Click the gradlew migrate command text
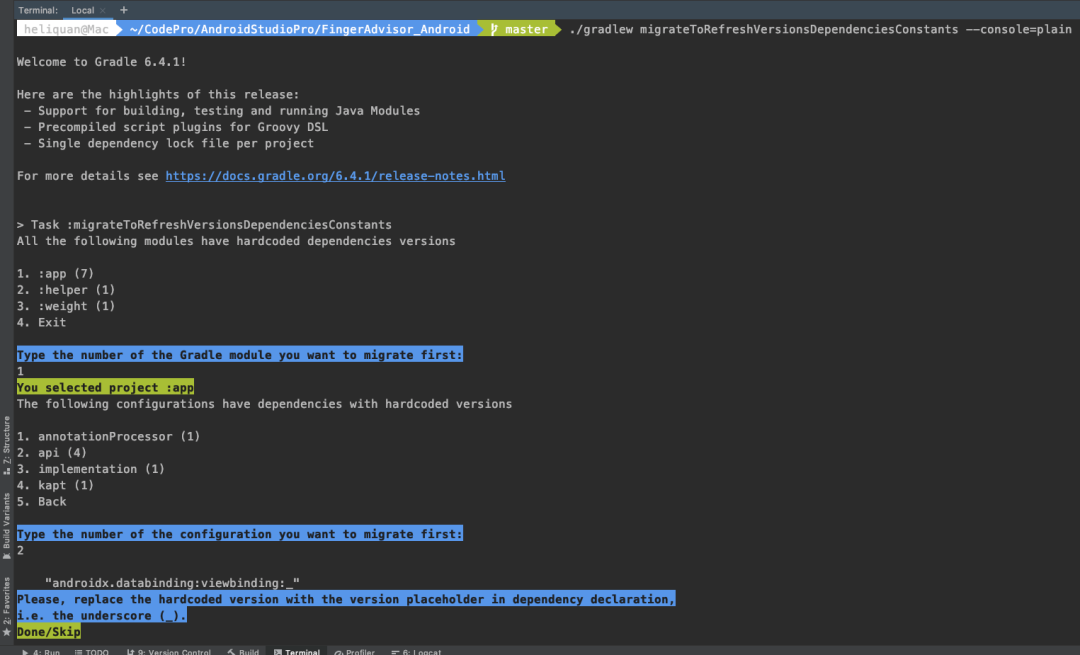The width and height of the screenshot is (1080, 655). 820,29
